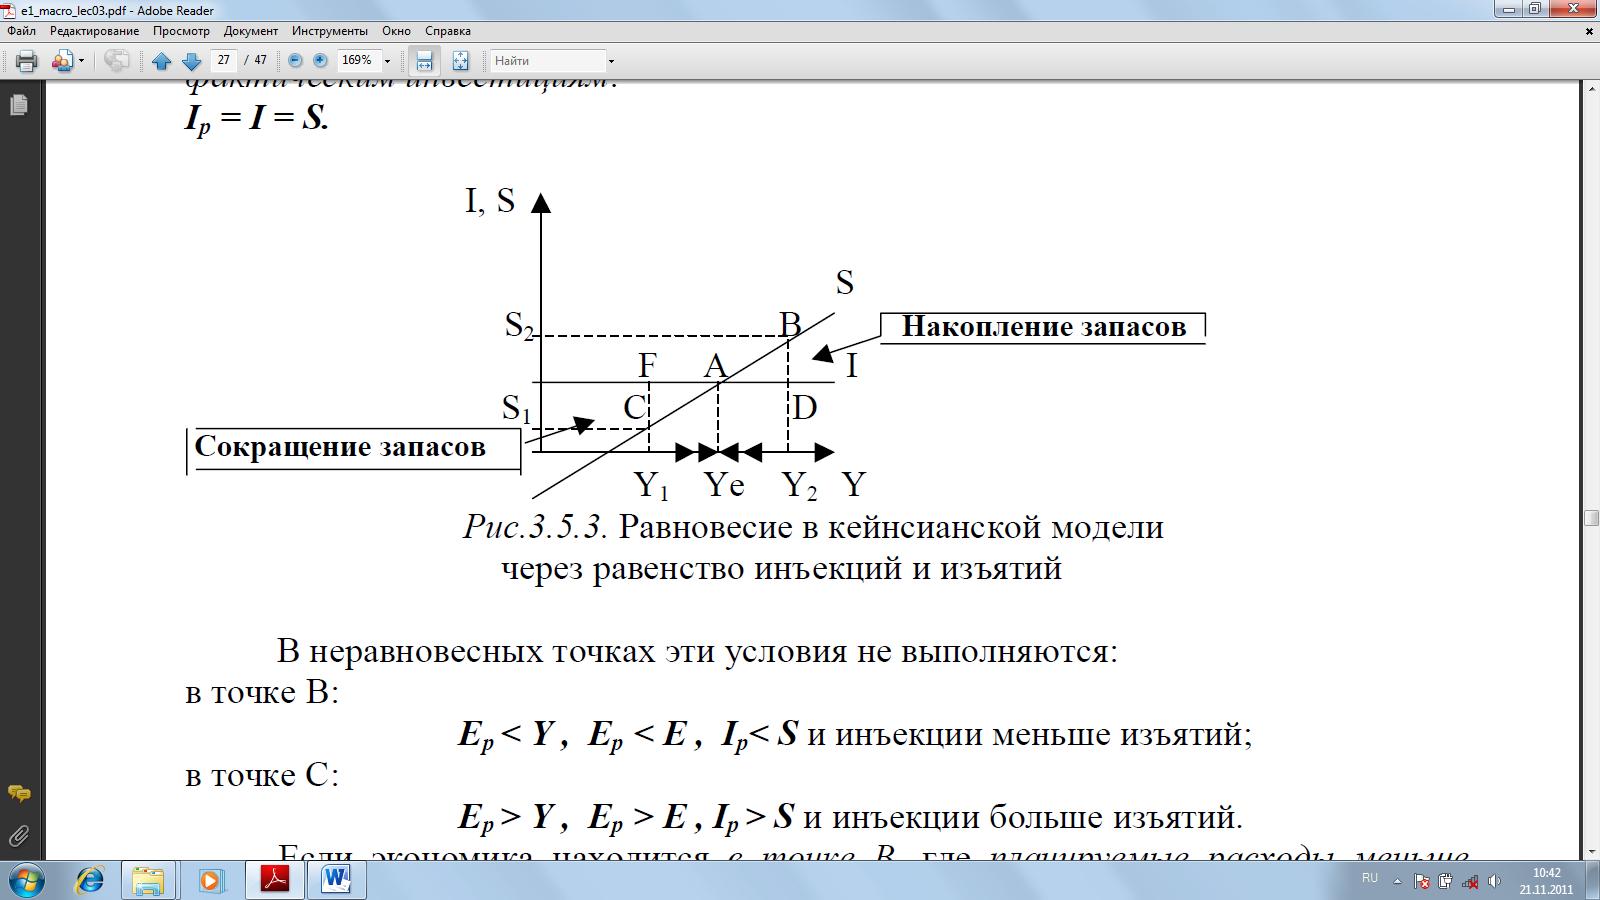This screenshot has width=1600, height=900.
Task: Open the Pages panel in left sidebar
Action: tap(18, 105)
